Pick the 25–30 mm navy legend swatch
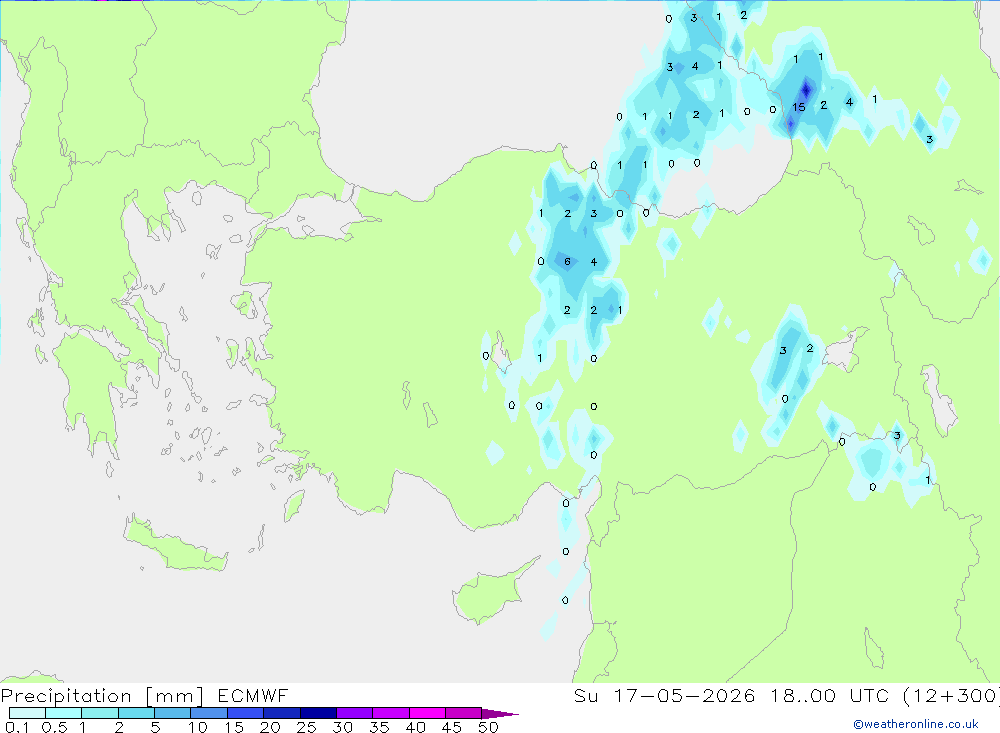Viewport: 1000px width, 733px height. [318, 713]
